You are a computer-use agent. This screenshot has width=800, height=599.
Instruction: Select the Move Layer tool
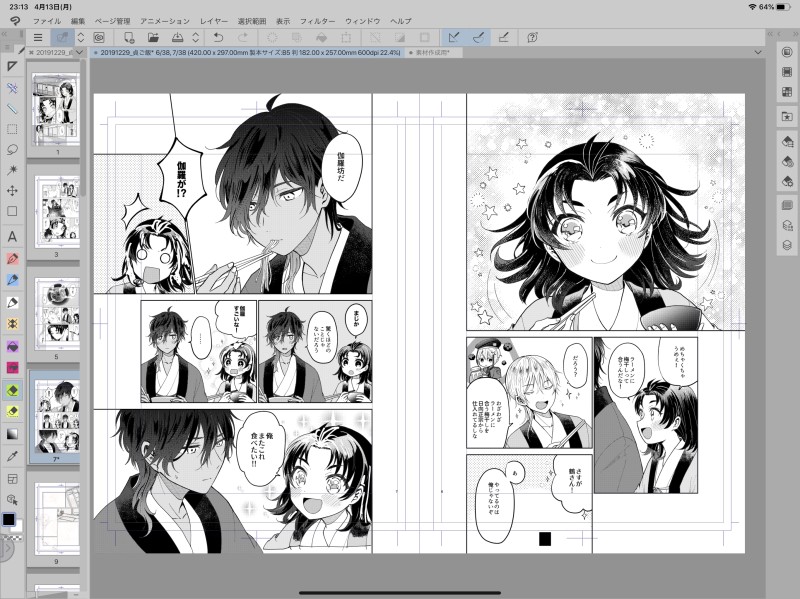(12, 190)
